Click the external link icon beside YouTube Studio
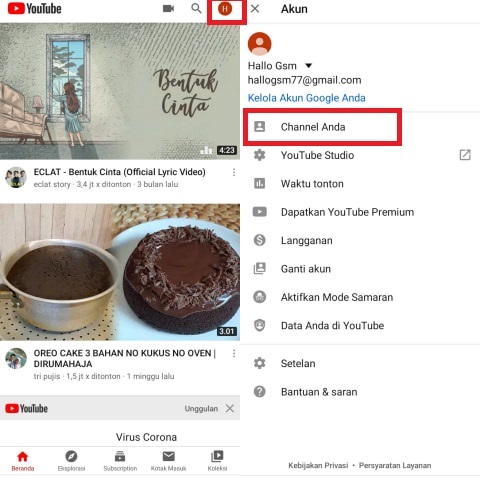Image resolution: width=480 pixels, height=480 pixels. (465, 155)
